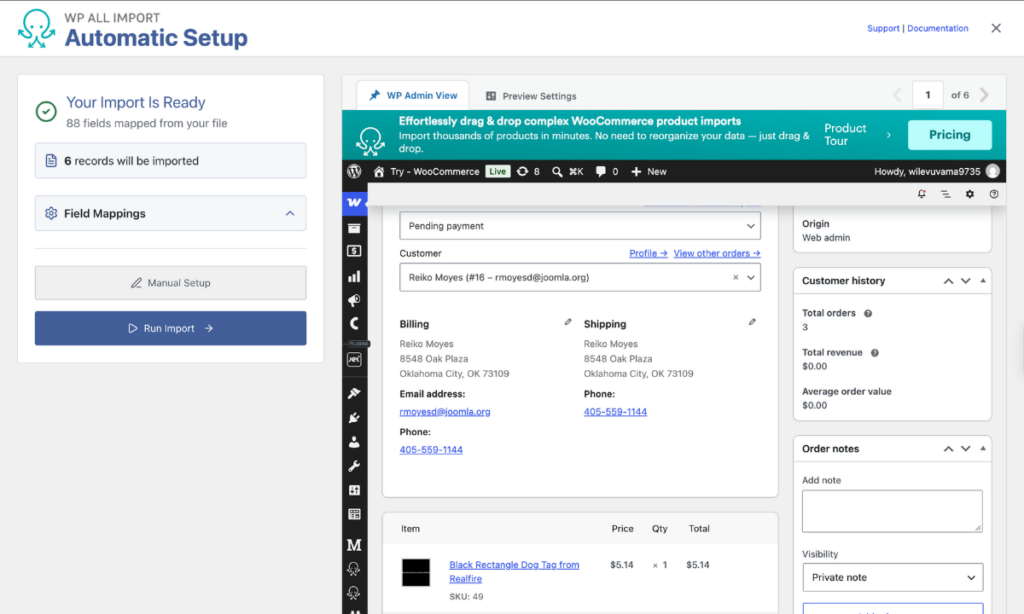Click the record number input field

point(927,95)
